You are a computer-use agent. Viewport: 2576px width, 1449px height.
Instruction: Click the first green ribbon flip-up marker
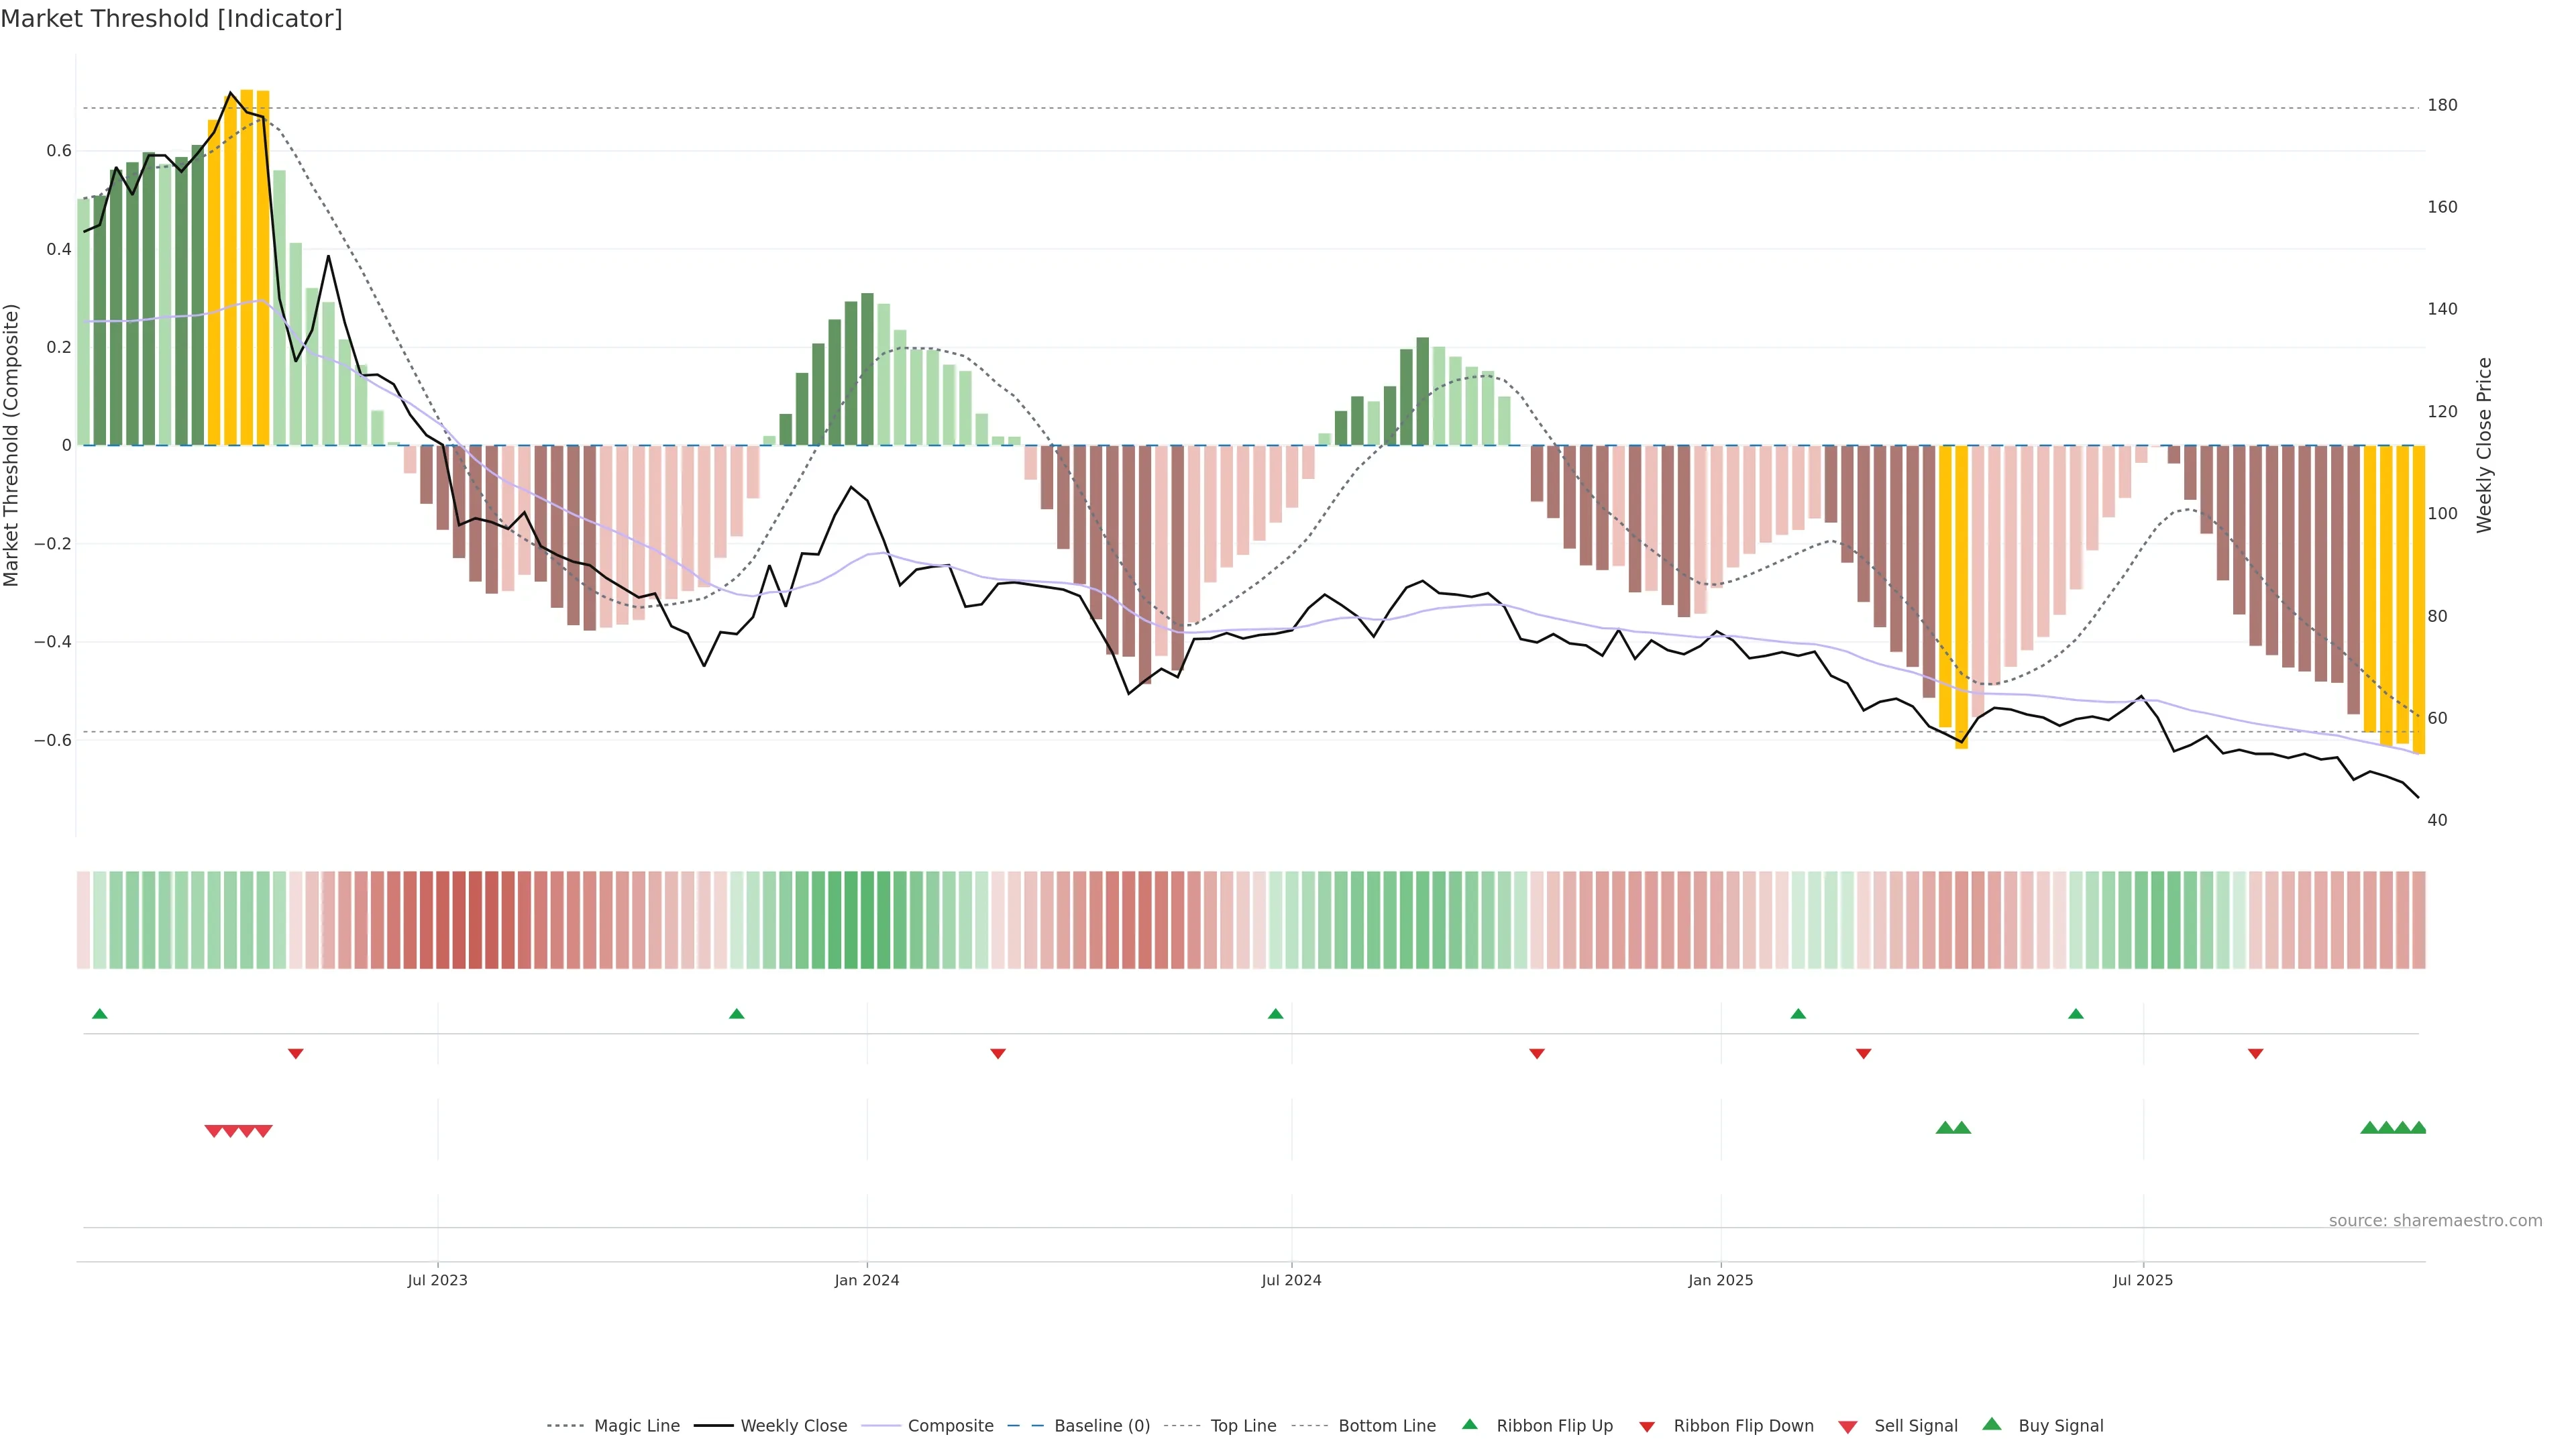tap(100, 1014)
